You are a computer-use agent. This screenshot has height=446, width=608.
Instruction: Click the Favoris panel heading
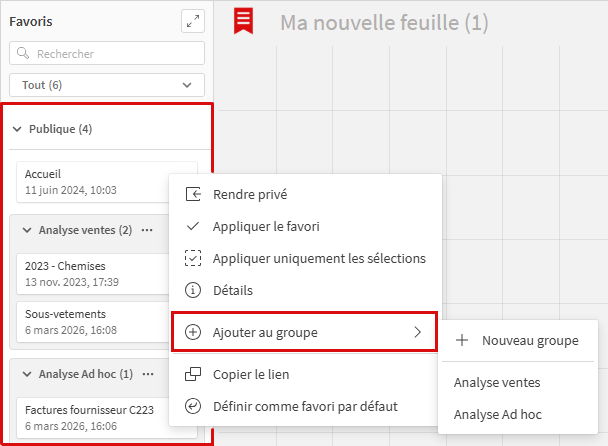click(31, 21)
